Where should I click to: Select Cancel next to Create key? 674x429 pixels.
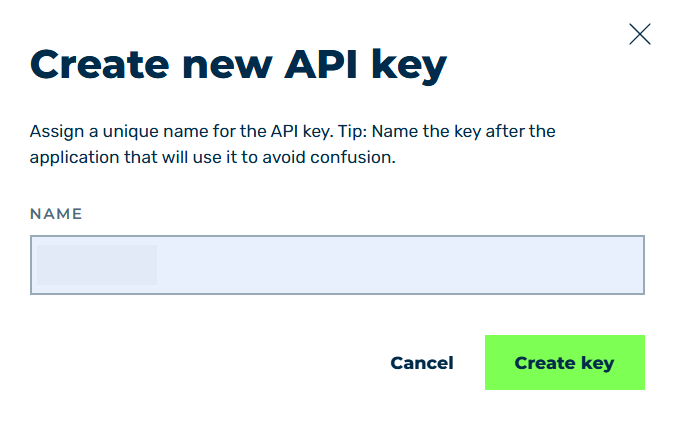(422, 363)
